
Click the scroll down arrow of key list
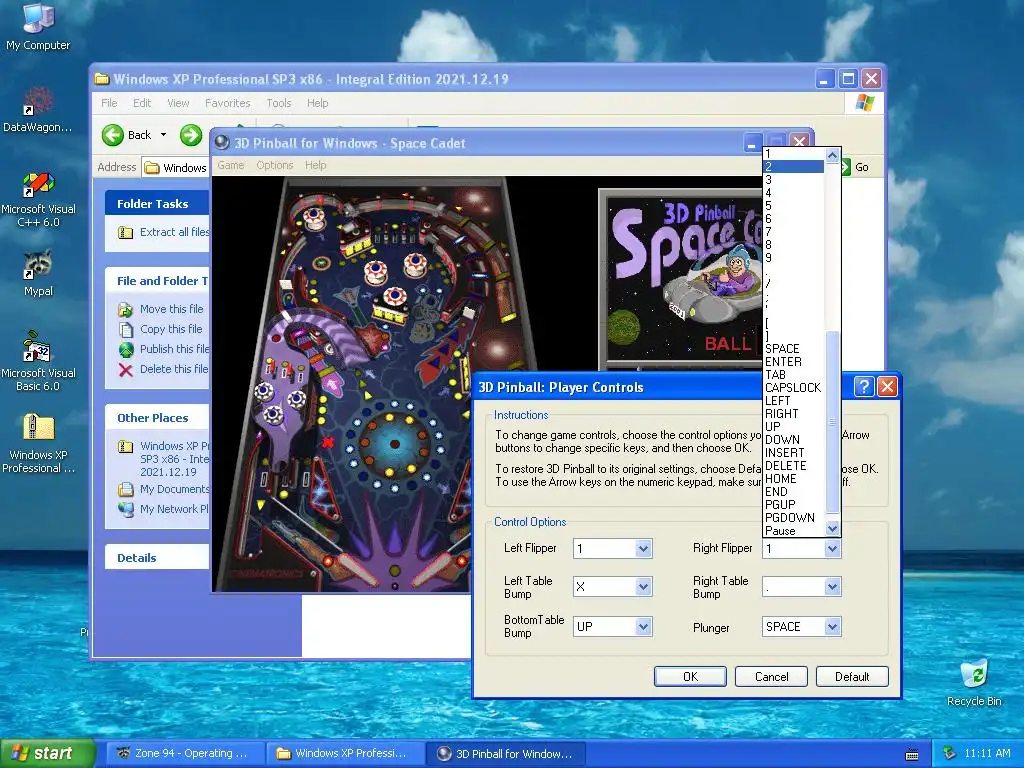(x=832, y=528)
